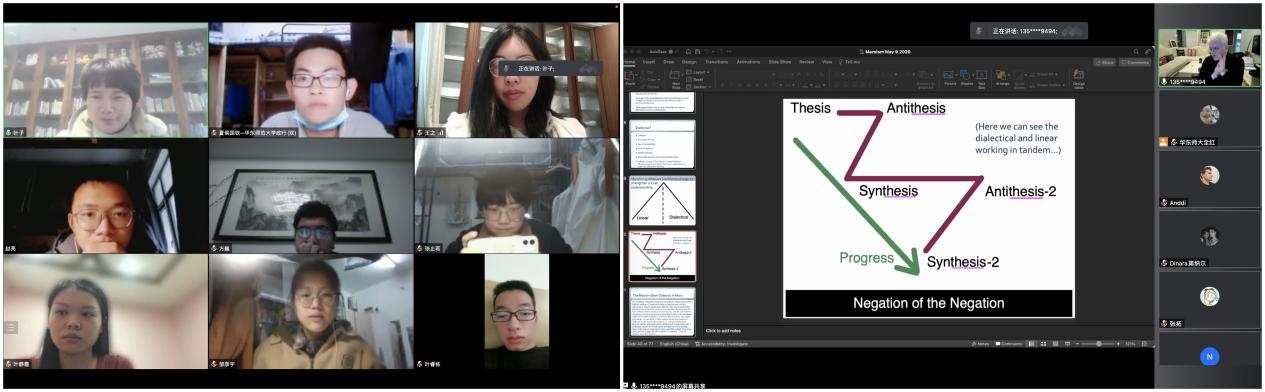
Task: Click the Picture icon in the ribbon
Action: point(949,77)
